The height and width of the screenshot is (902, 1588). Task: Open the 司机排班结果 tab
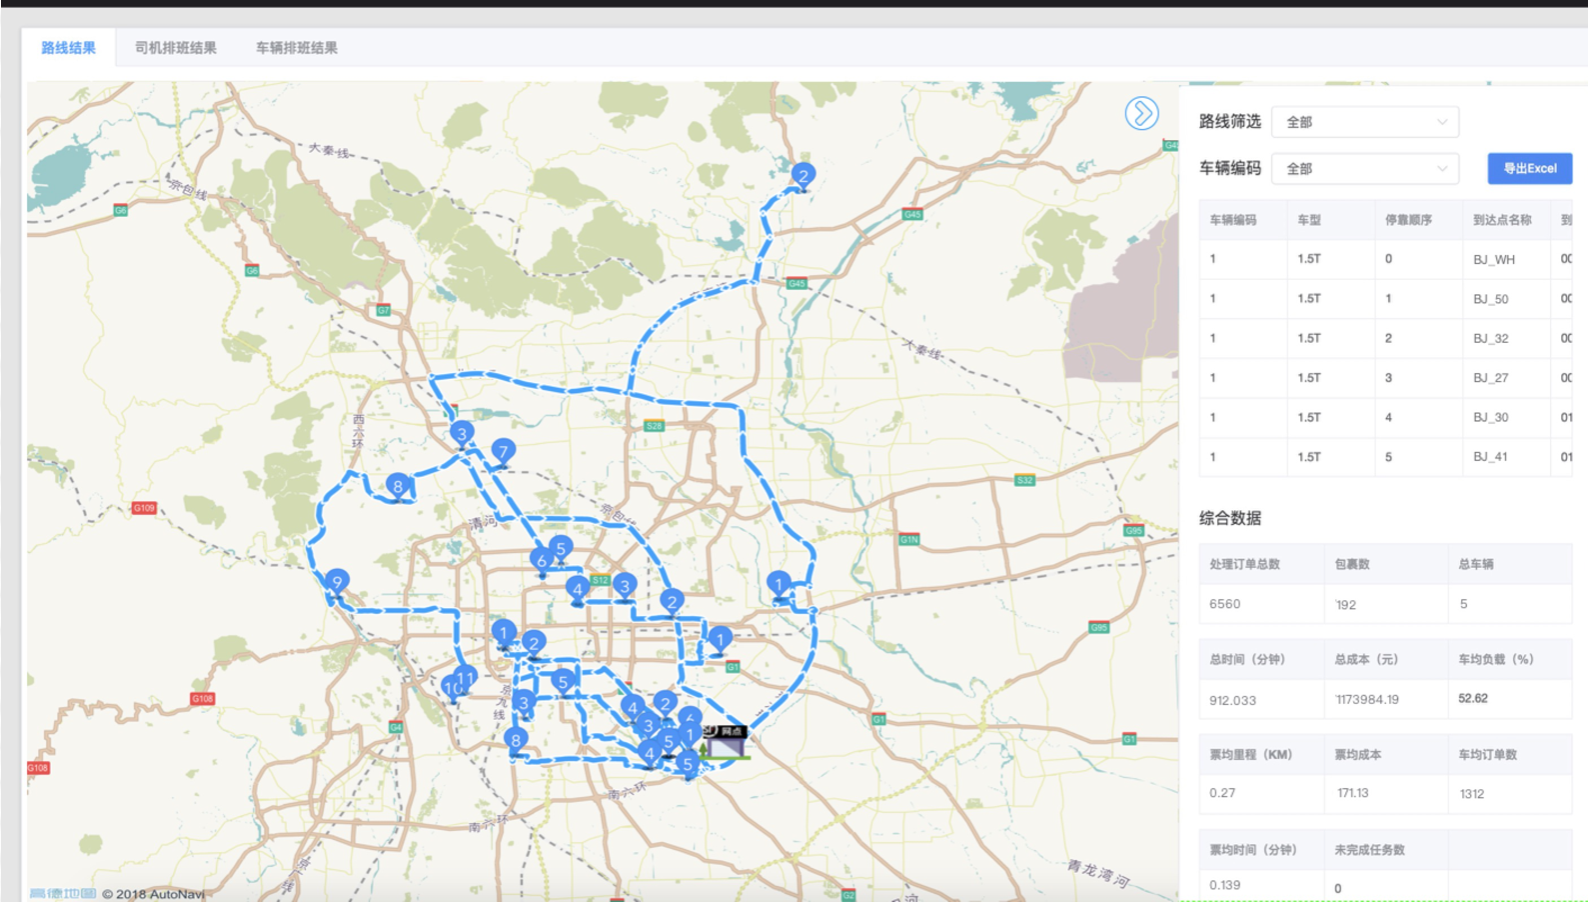(x=176, y=48)
